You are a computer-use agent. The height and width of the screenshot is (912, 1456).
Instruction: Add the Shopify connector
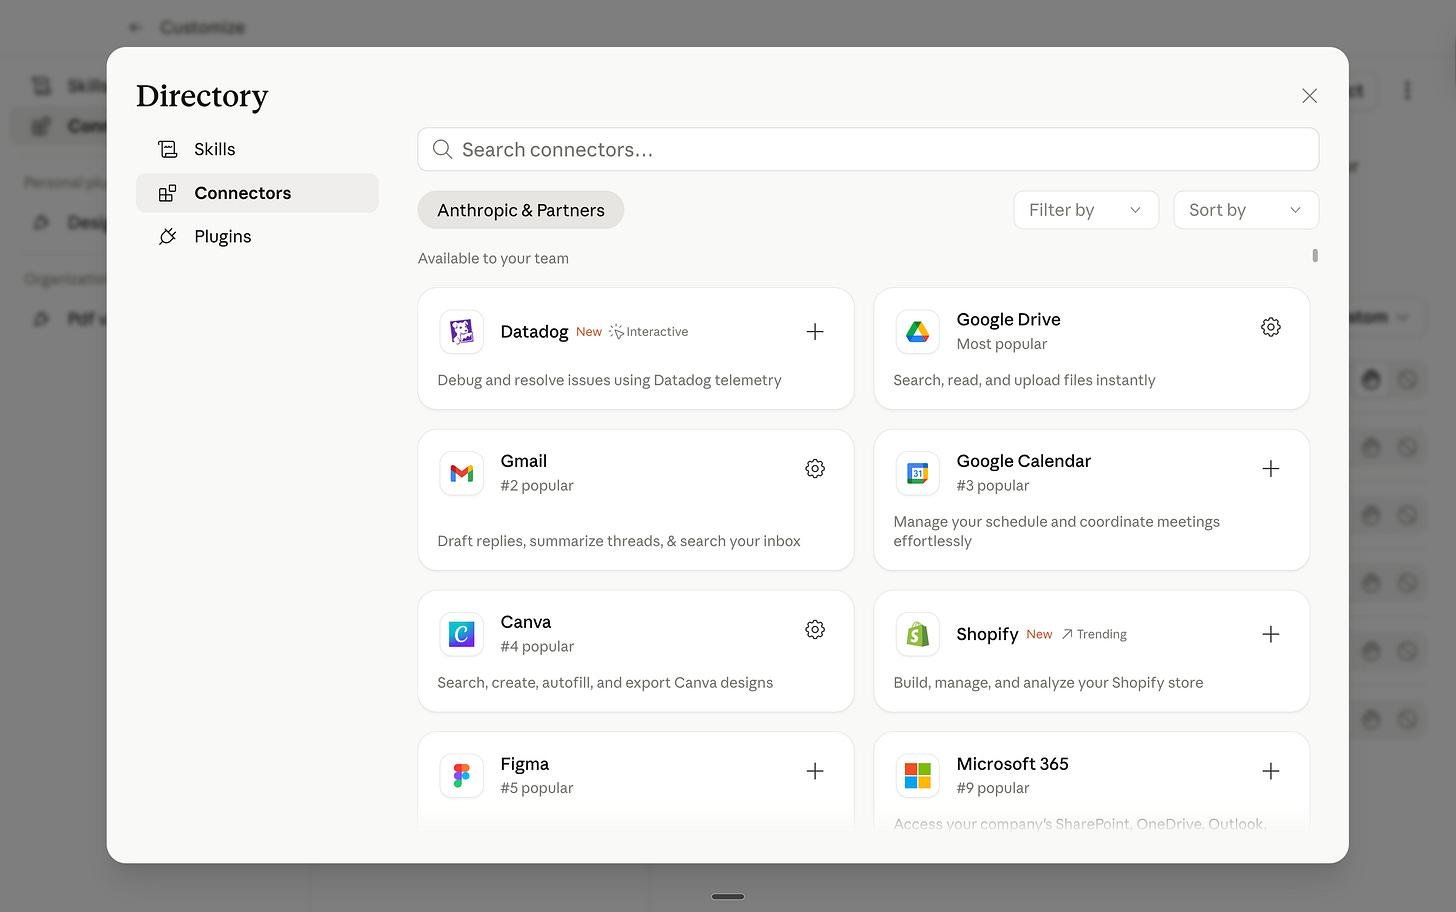pos(1270,634)
